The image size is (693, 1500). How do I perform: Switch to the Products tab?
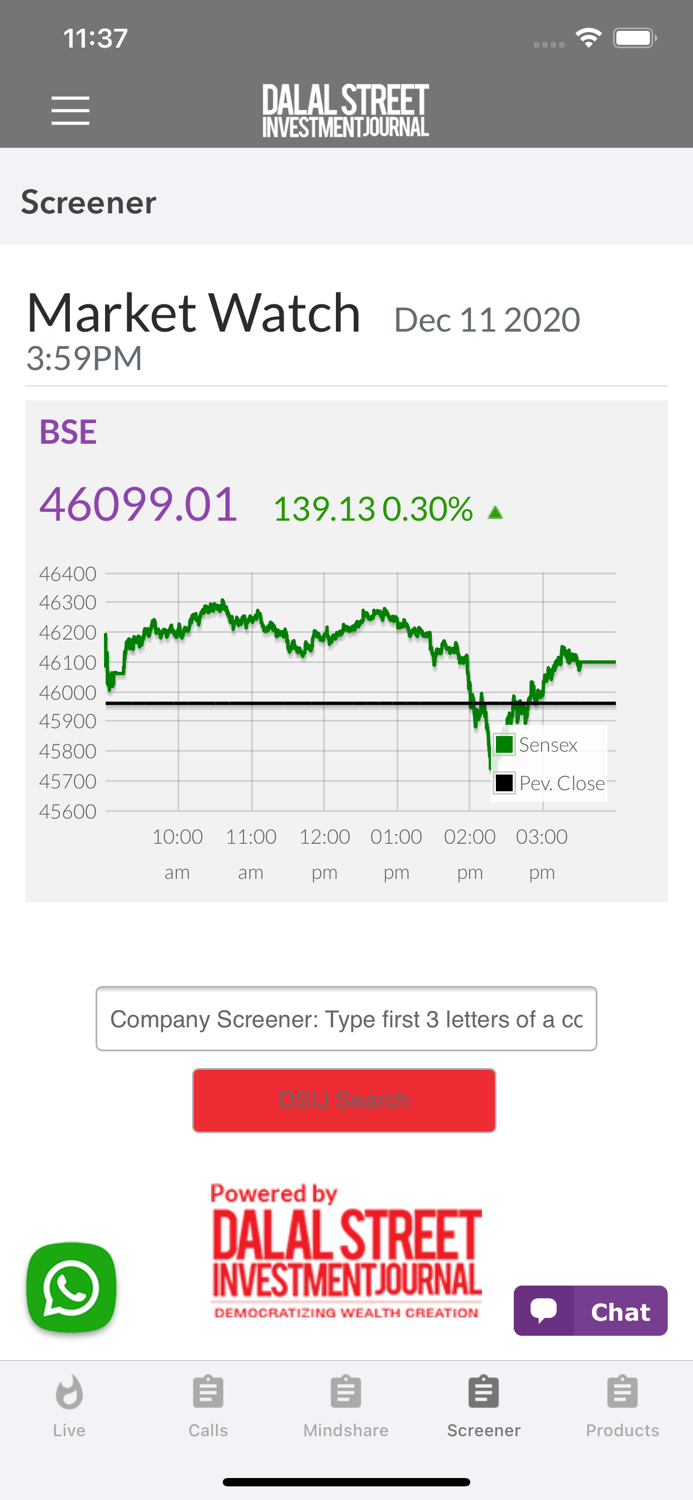622,1405
